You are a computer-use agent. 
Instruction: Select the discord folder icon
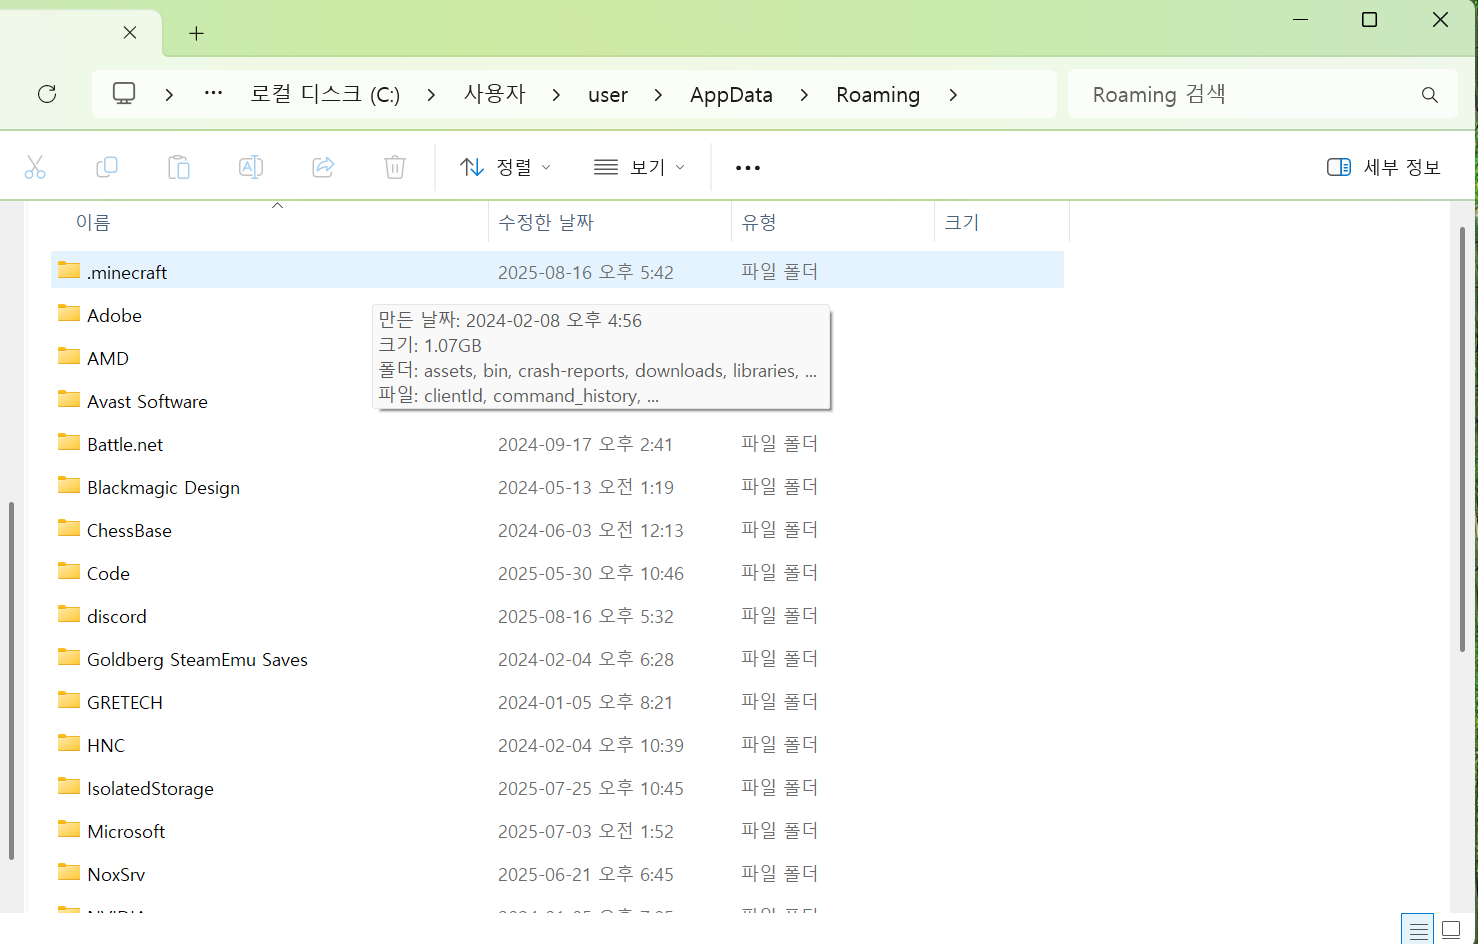69,614
